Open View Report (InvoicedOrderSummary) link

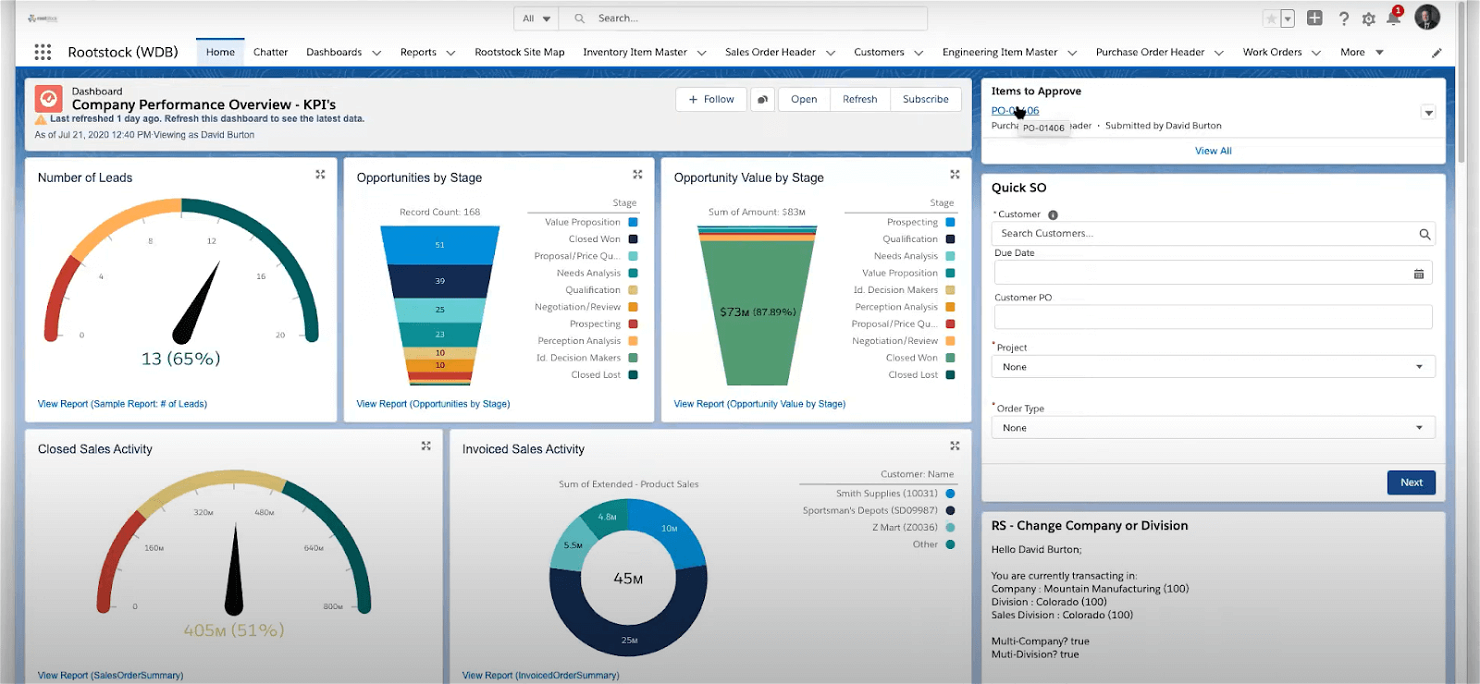540,676
